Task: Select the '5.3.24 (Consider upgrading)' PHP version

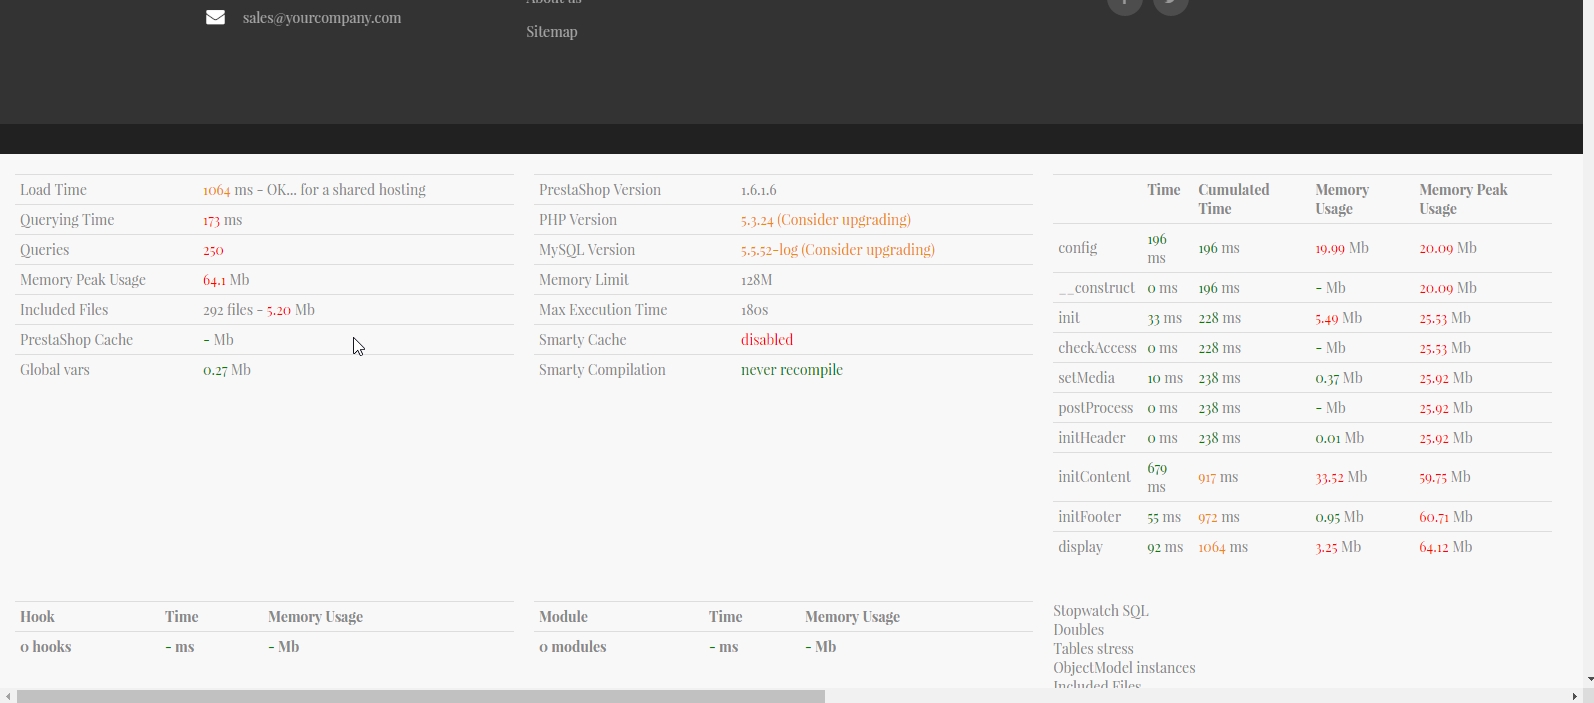Action: (x=826, y=220)
